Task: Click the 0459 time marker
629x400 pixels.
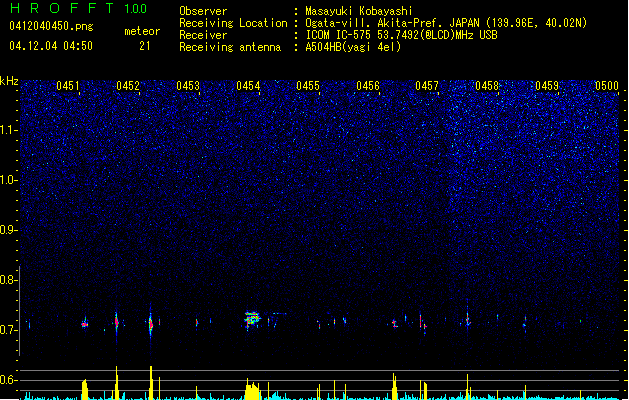Action: click(x=547, y=86)
